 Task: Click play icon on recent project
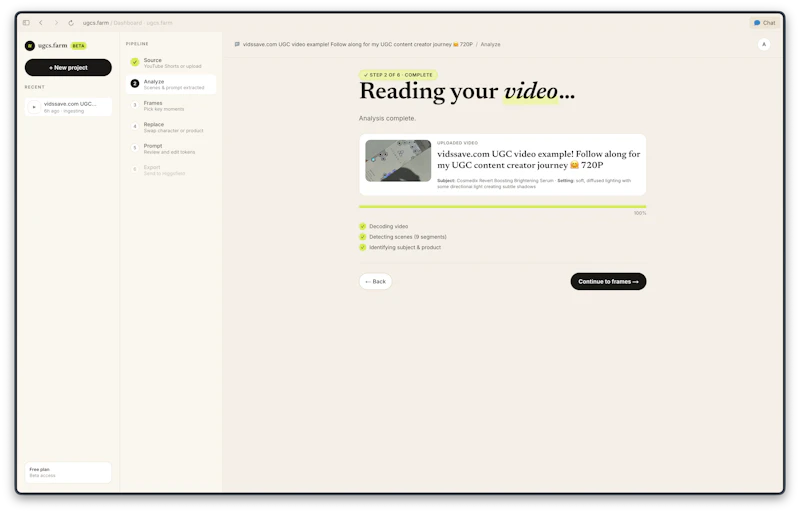click(x=34, y=107)
